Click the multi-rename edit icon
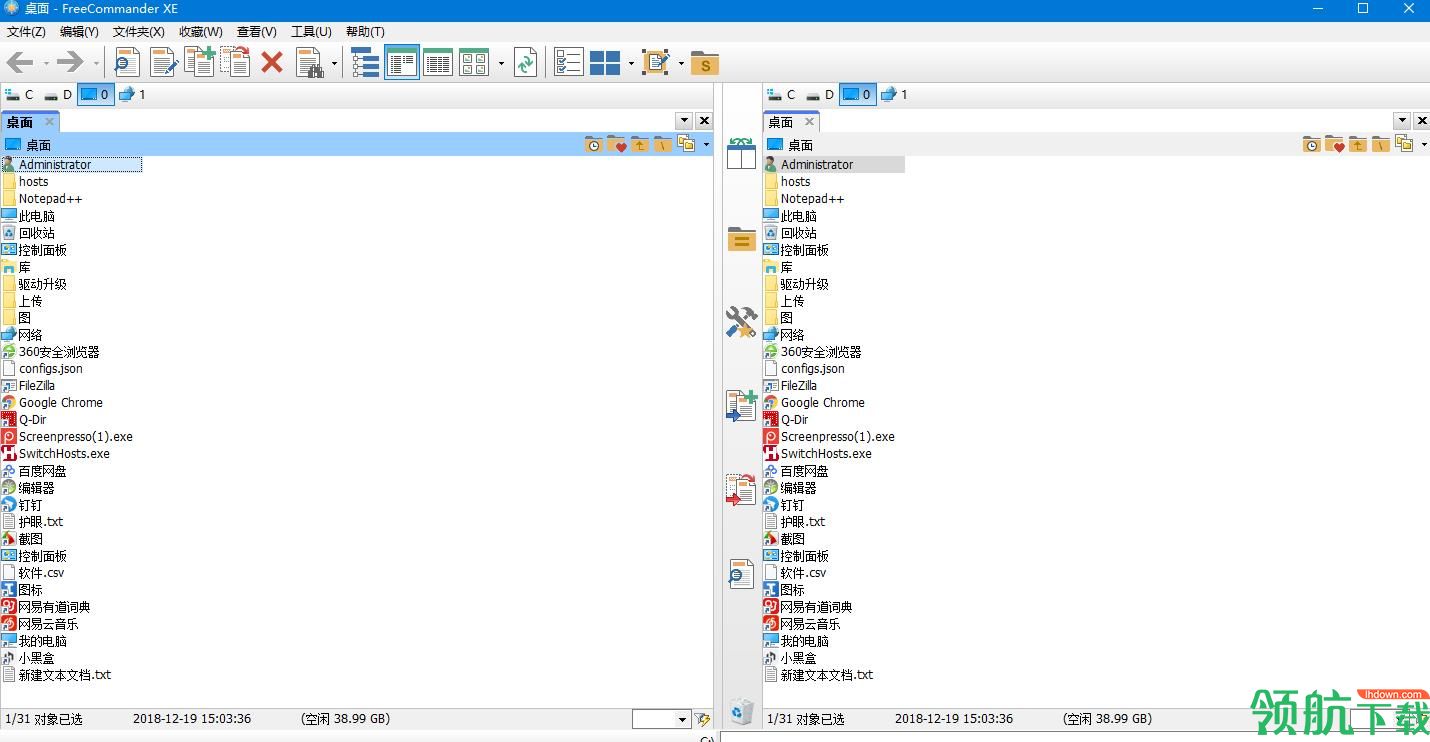The width and height of the screenshot is (1430, 742). pos(656,63)
